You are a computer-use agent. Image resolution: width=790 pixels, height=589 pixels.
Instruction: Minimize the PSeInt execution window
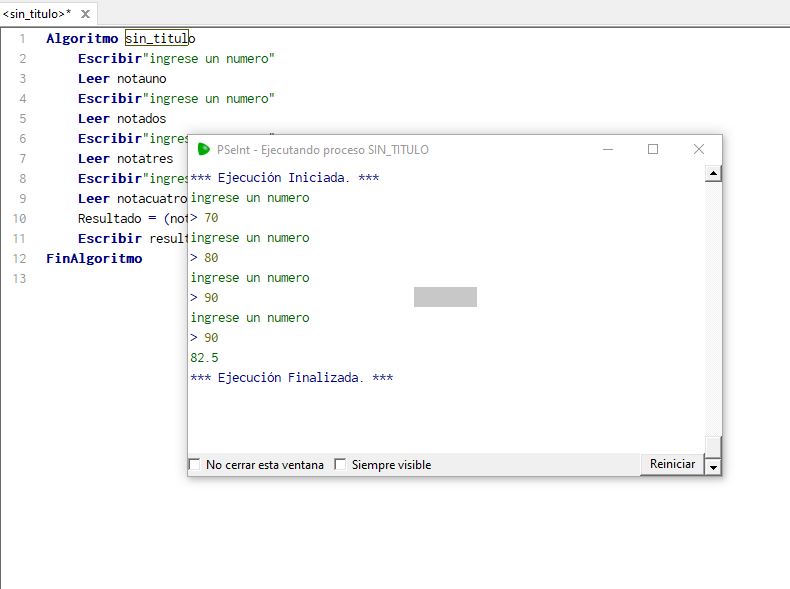[x=607, y=149]
